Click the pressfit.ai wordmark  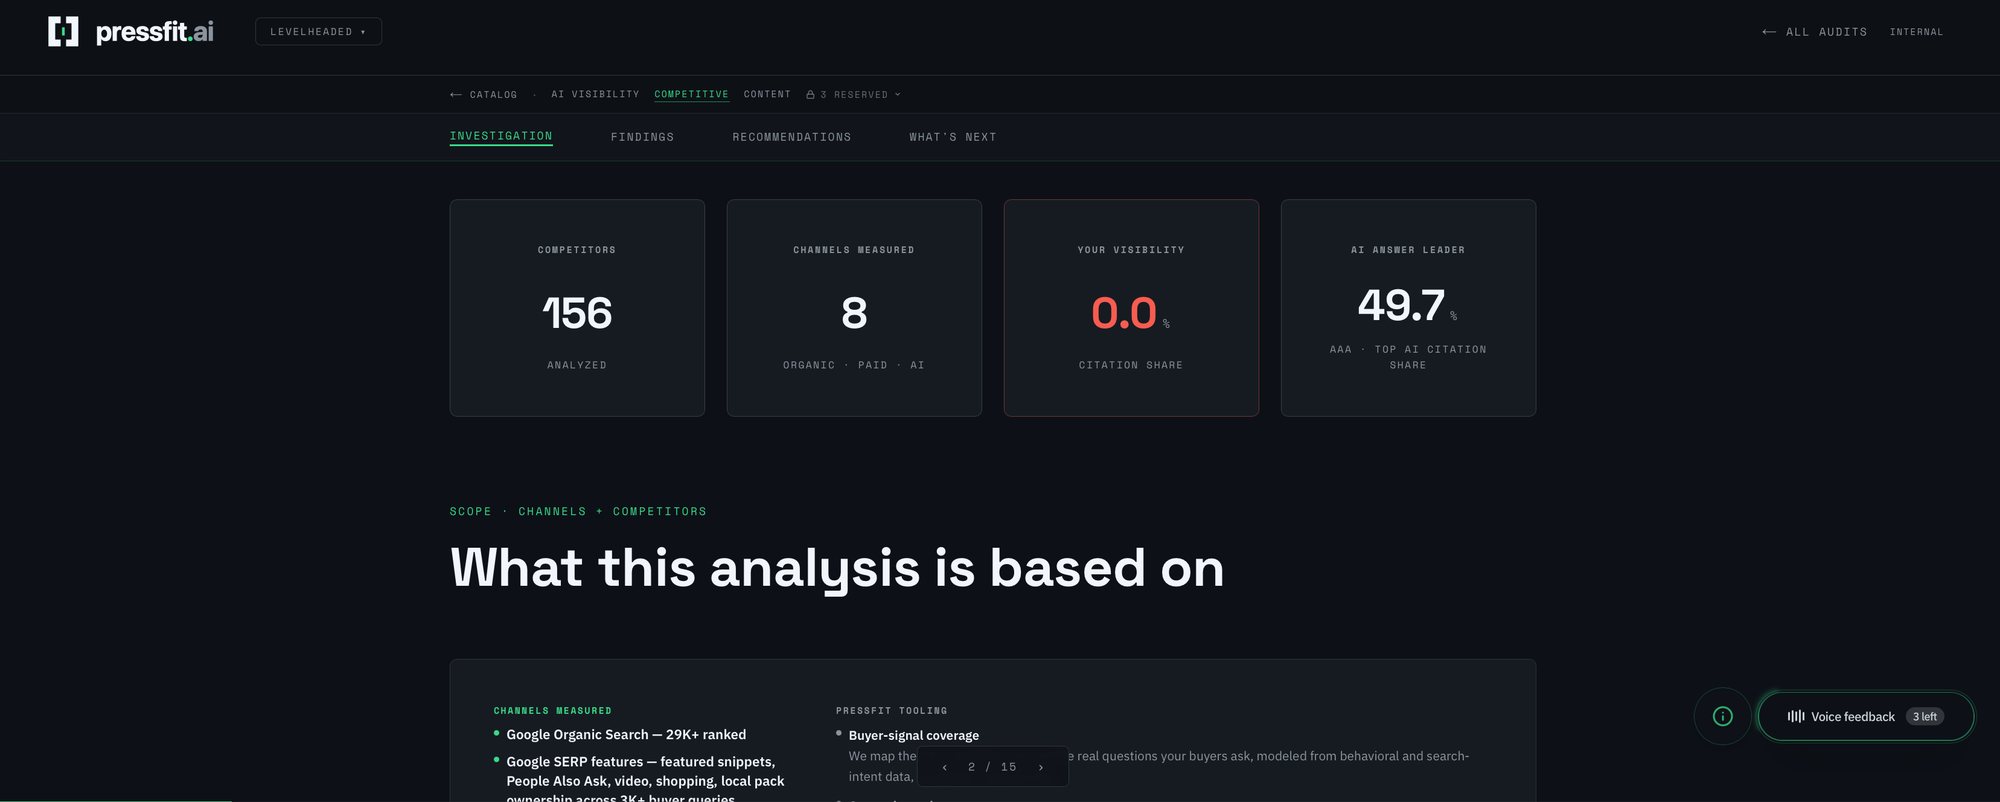click(155, 32)
